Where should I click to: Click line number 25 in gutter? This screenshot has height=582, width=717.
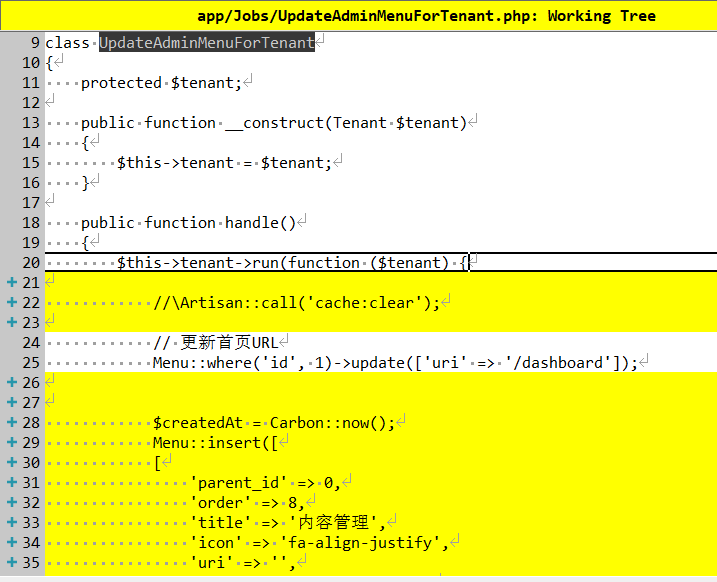click(x=31, y=363)
